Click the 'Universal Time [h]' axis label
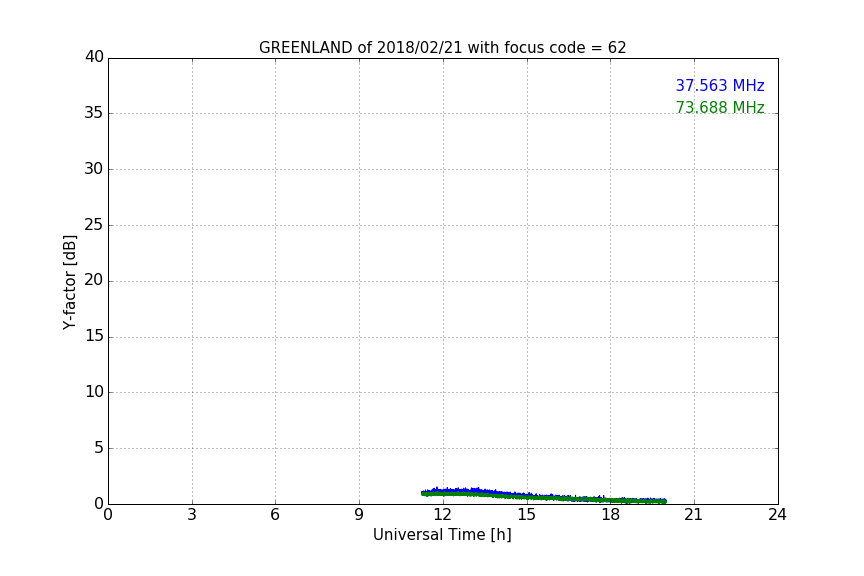Viewport: 864px width, 576px height. click(442, 535)
